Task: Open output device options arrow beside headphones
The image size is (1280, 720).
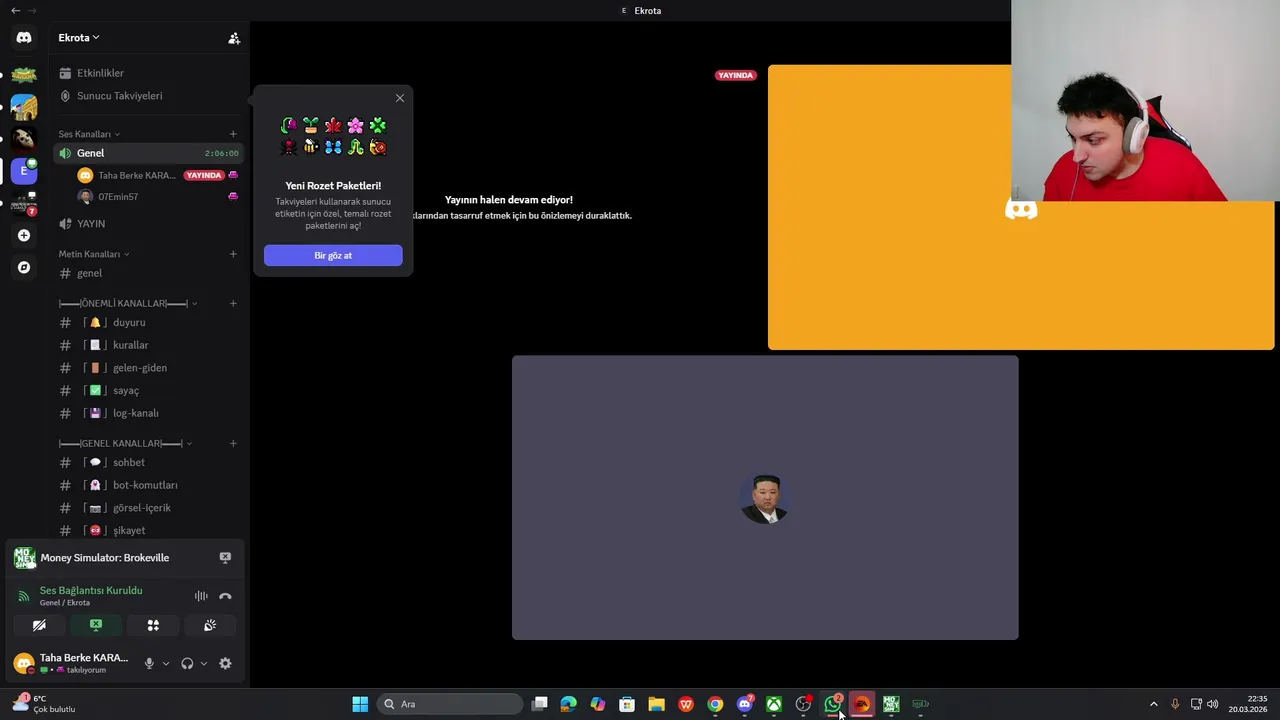Action: [x=204, y=663]
